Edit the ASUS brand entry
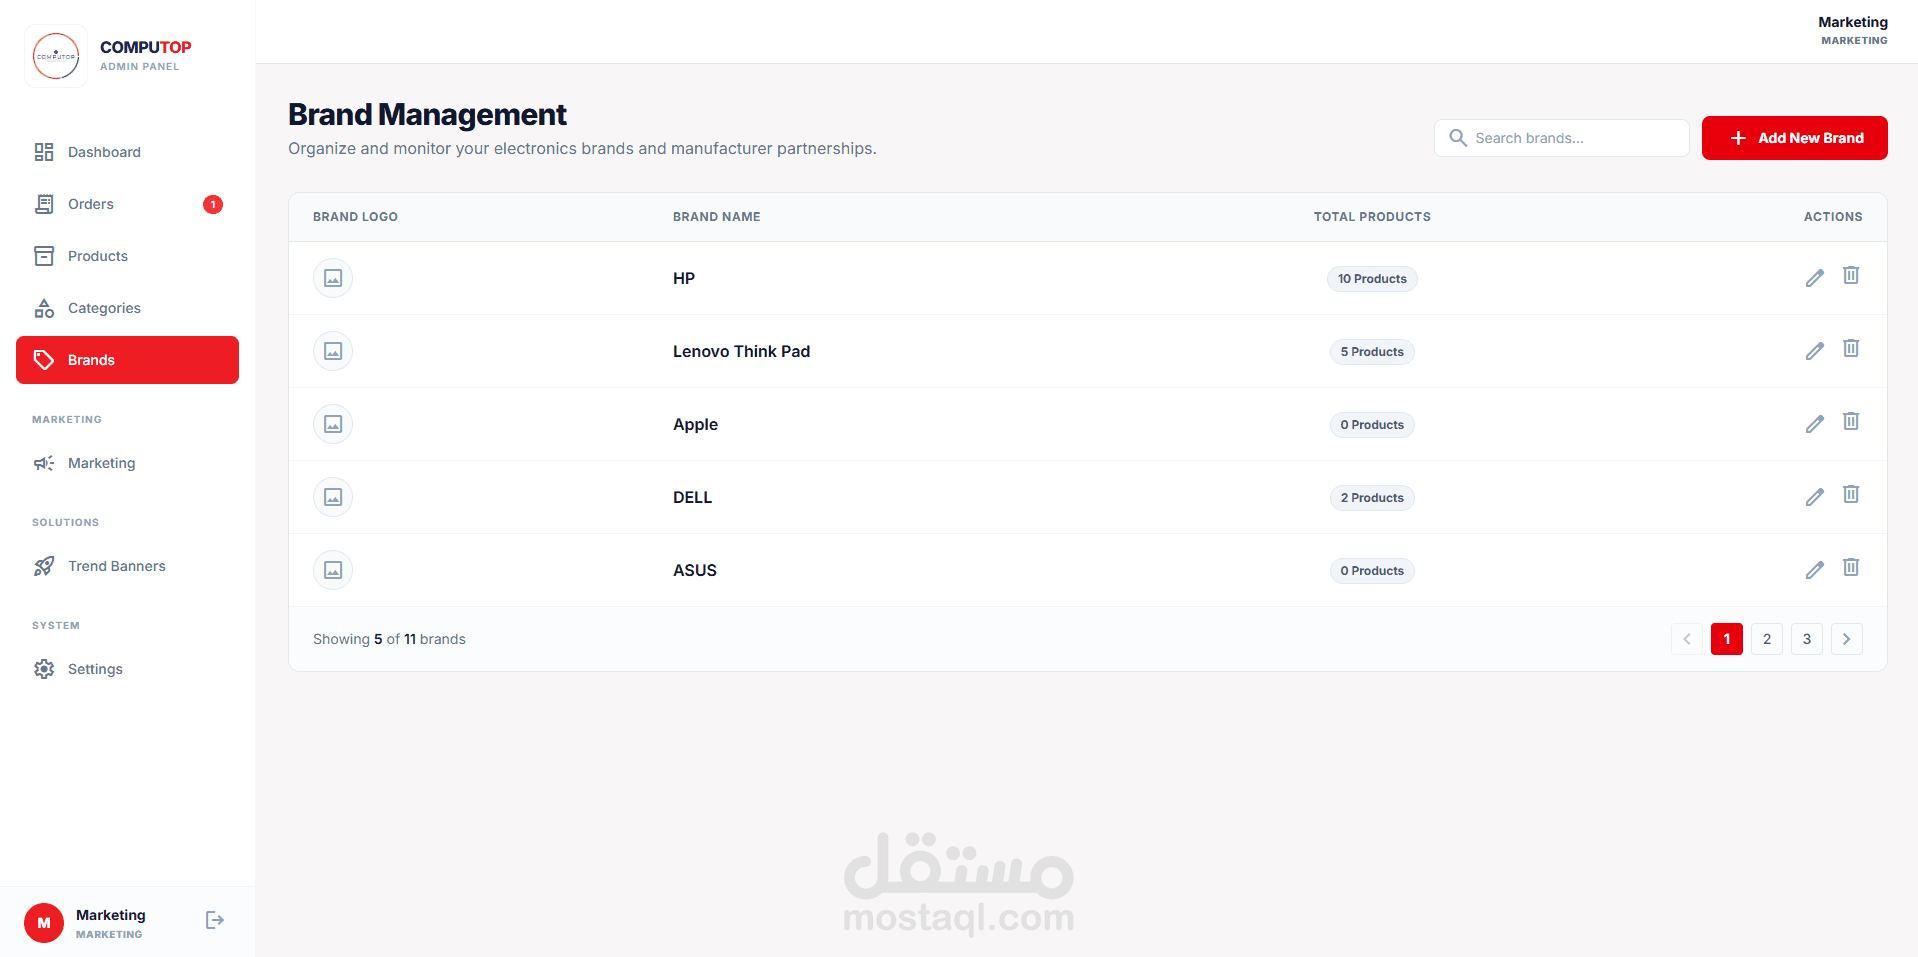Viewport: 1918px width, 957px height. pos(1815,570)
